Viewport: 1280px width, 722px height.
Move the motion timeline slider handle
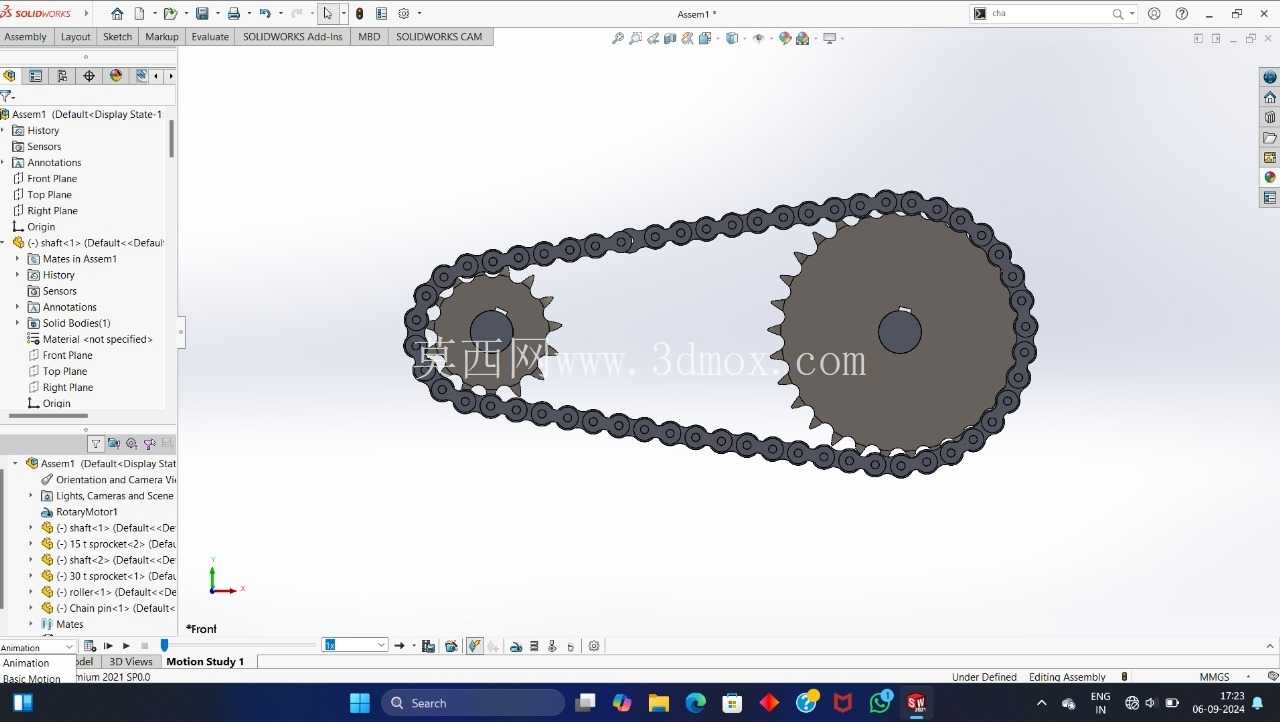click(x=164, y=646)
